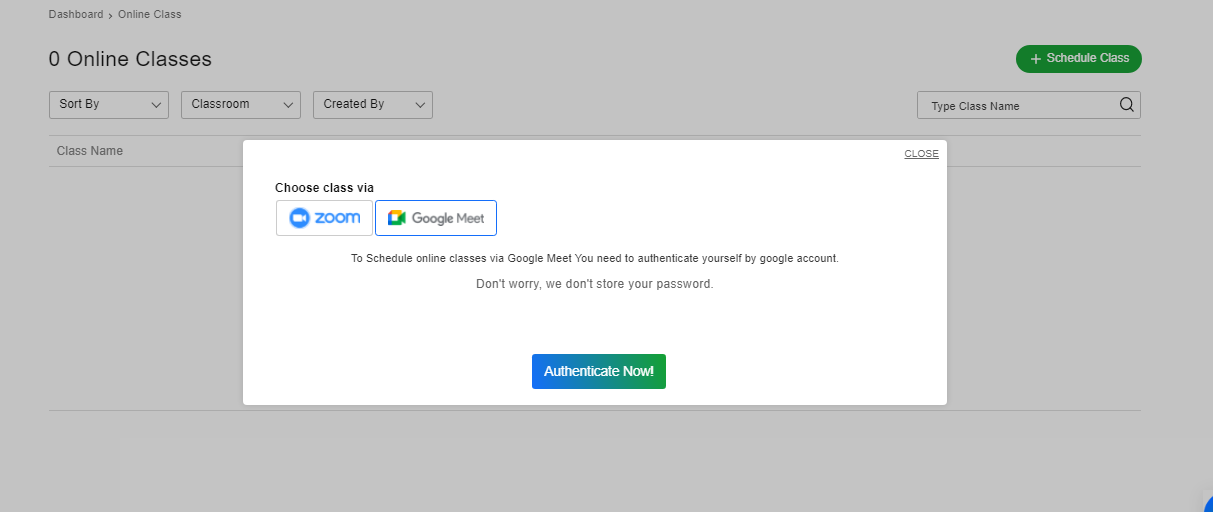The image size is (1213, 512).
Task: Go to Dashboard breadcrumb link
Action: point(76,15)
